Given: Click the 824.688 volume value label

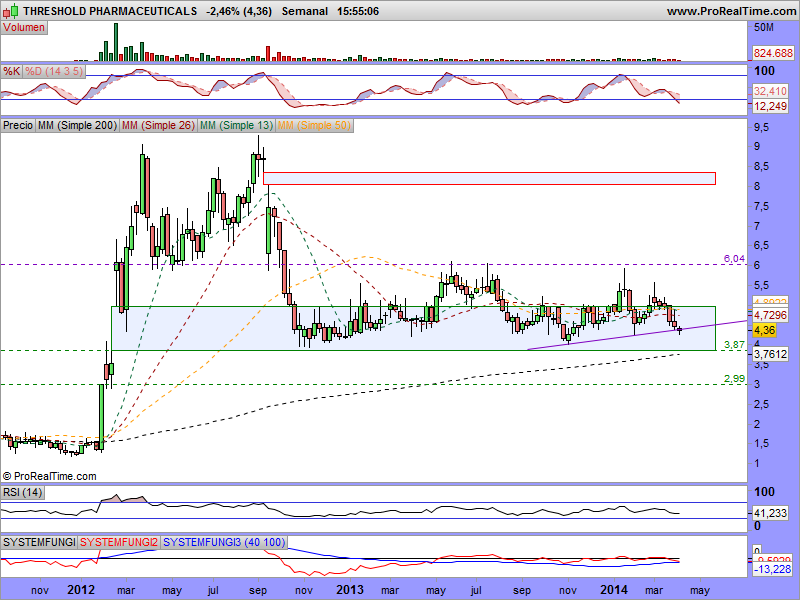Looking at the screenshot, I should click(x=773, y=53).
